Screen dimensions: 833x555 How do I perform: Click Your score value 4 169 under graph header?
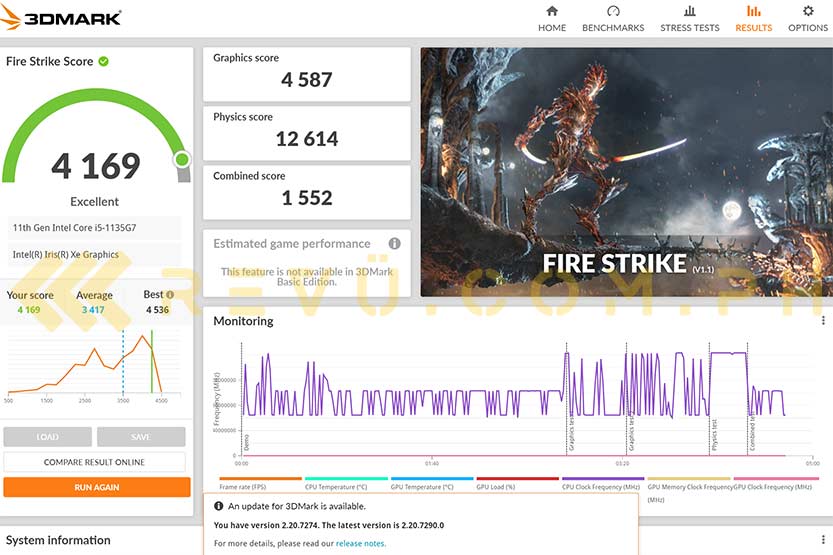(29, 310)
